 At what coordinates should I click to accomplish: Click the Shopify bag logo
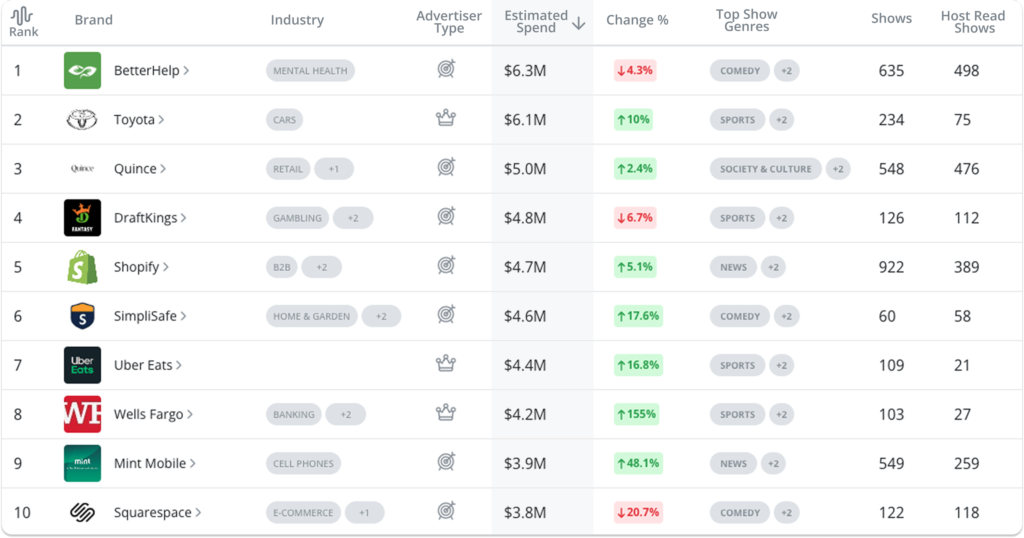point(82,267)
